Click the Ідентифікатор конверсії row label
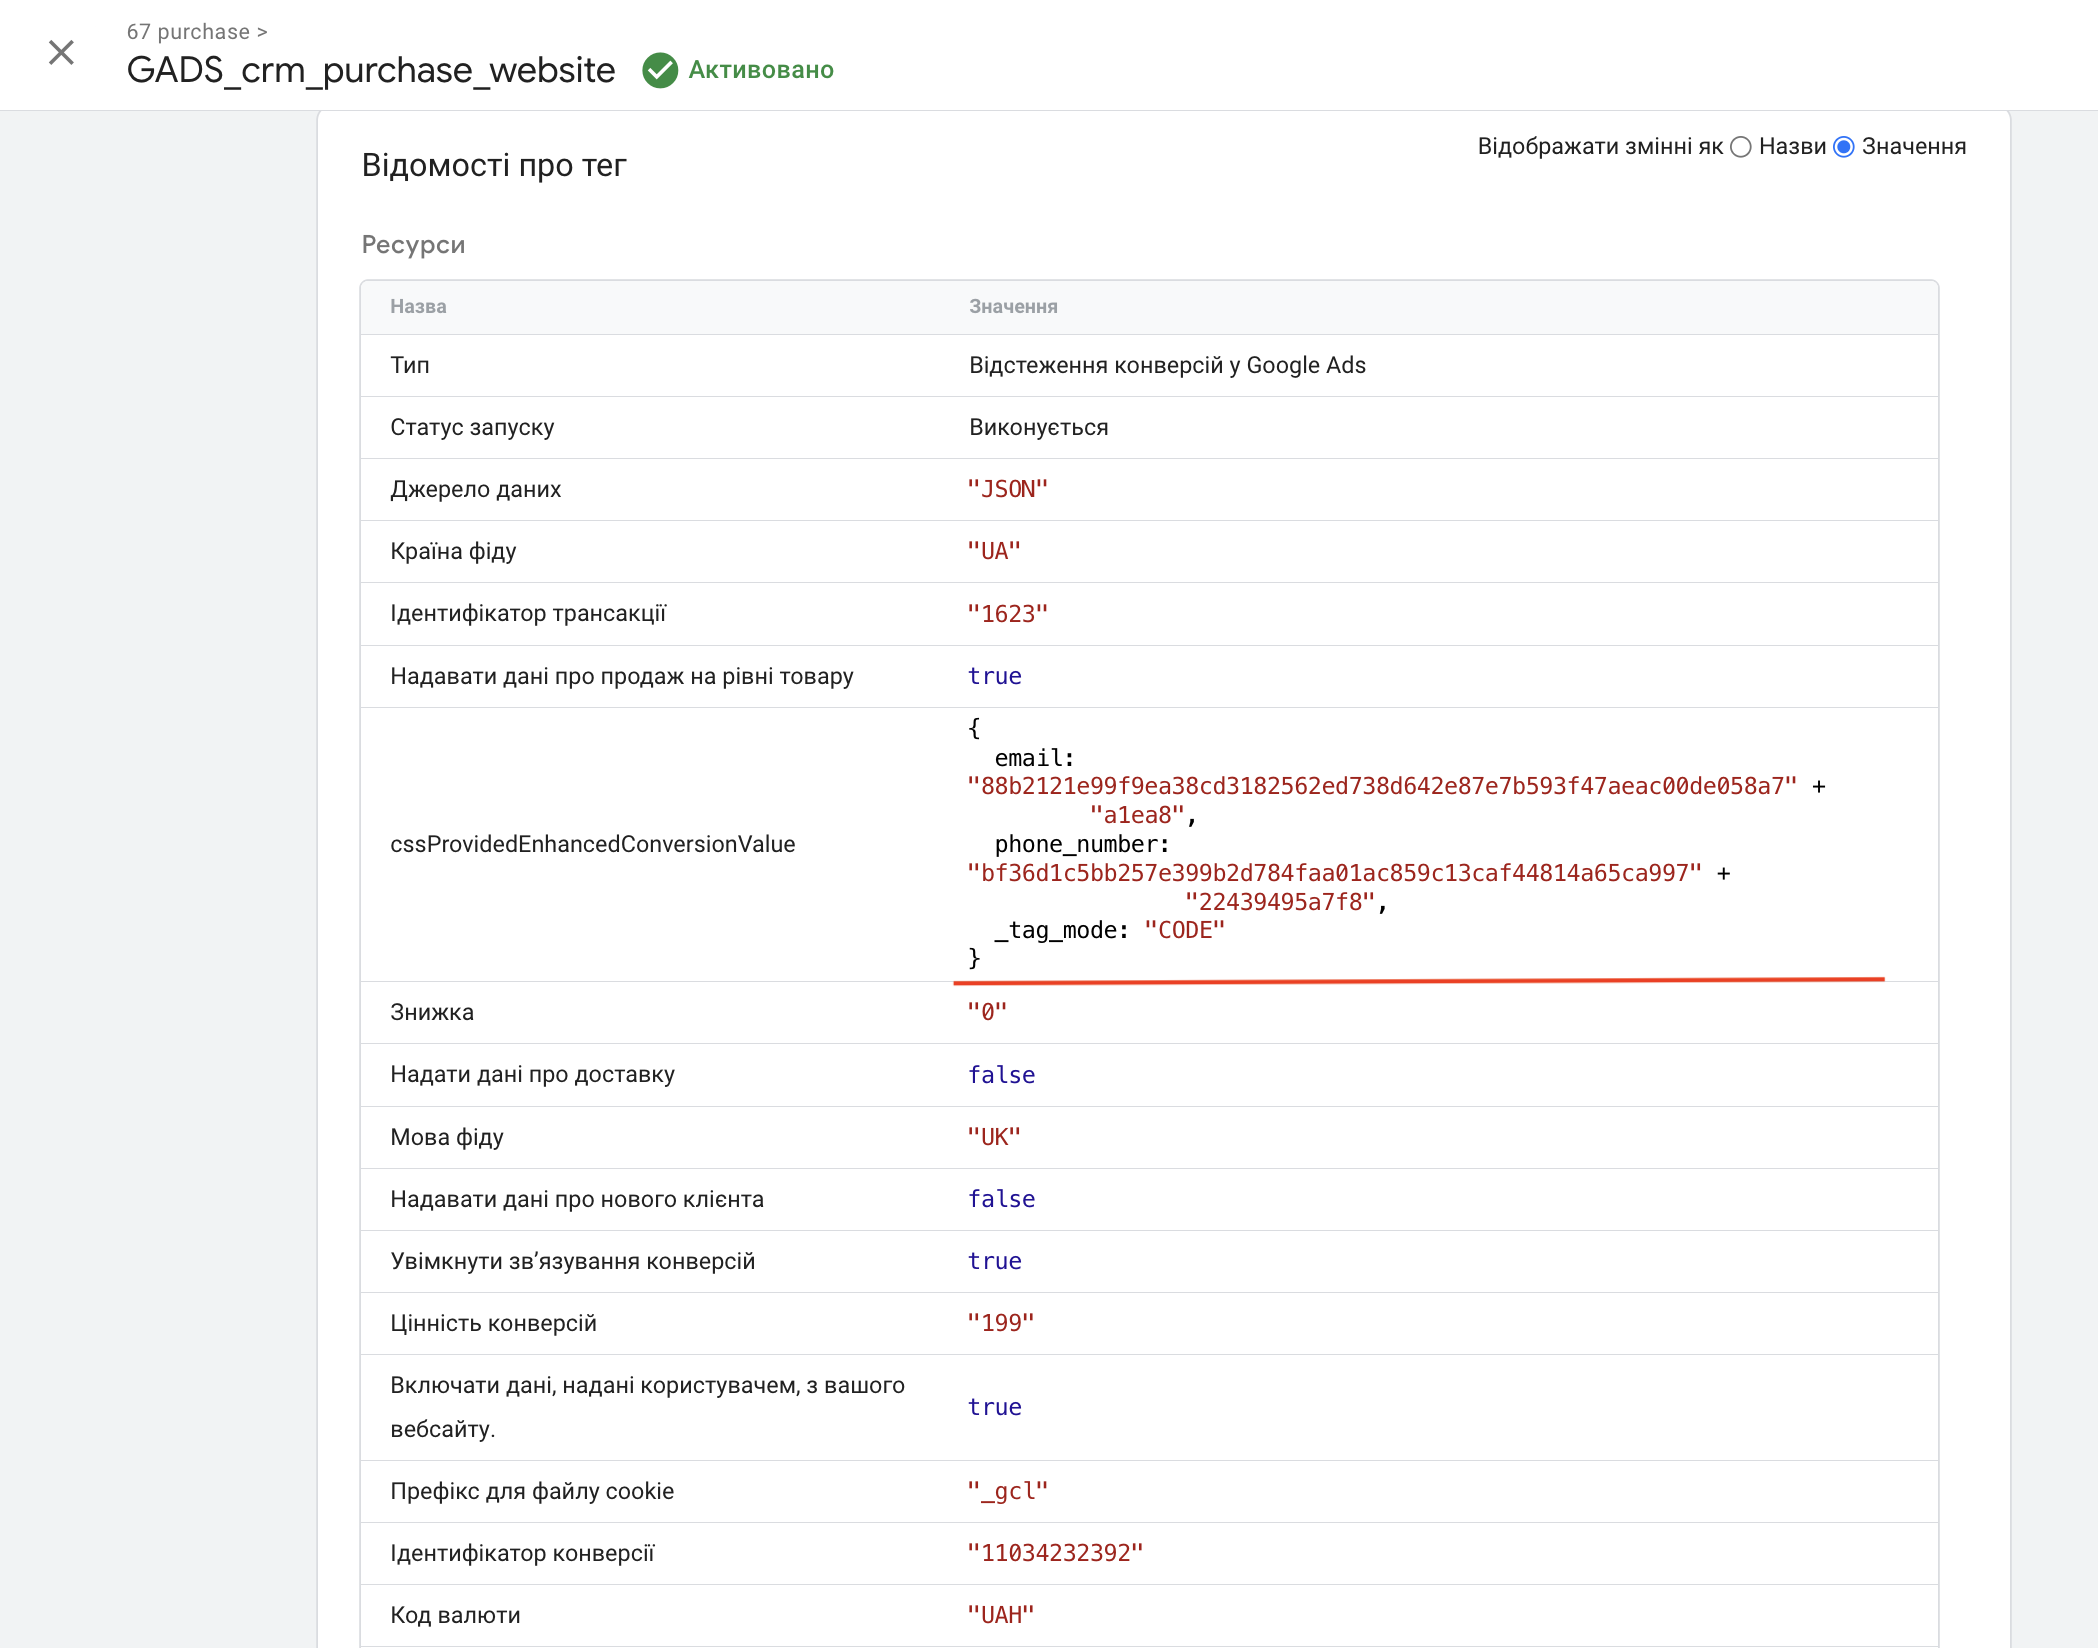The width and height of the screenshot is (2098, 1648). point(522,1553)
